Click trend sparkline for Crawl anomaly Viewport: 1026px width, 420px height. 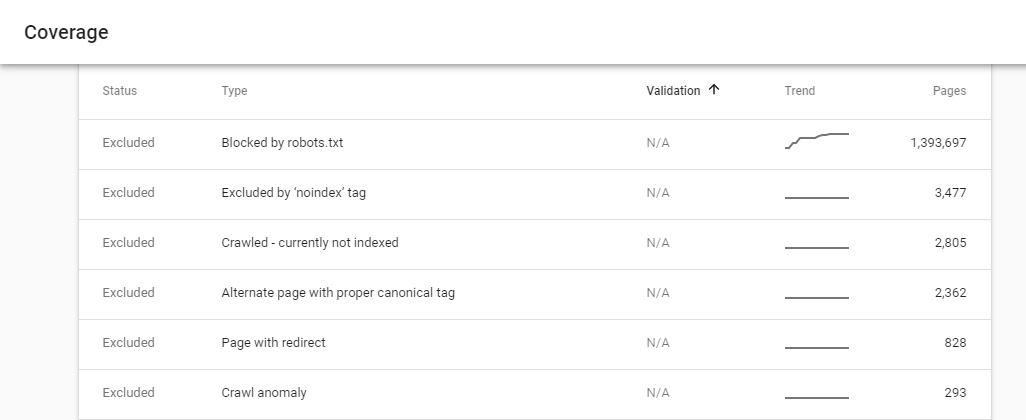tap(816, 397)
